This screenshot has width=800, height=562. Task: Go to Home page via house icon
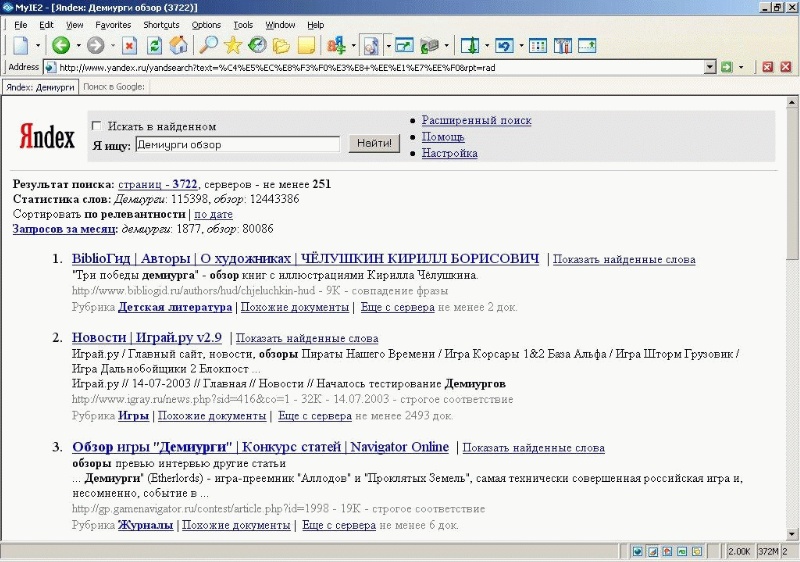pyautogui.click(x=179, y=46)
